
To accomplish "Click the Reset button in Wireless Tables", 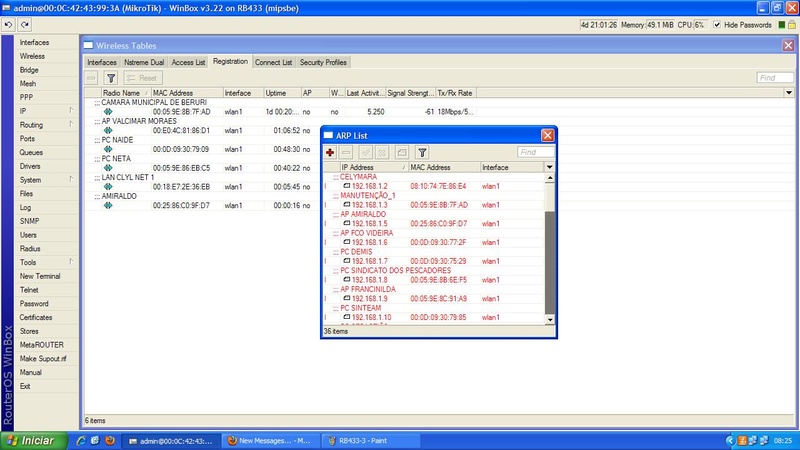I will [142, 78].
